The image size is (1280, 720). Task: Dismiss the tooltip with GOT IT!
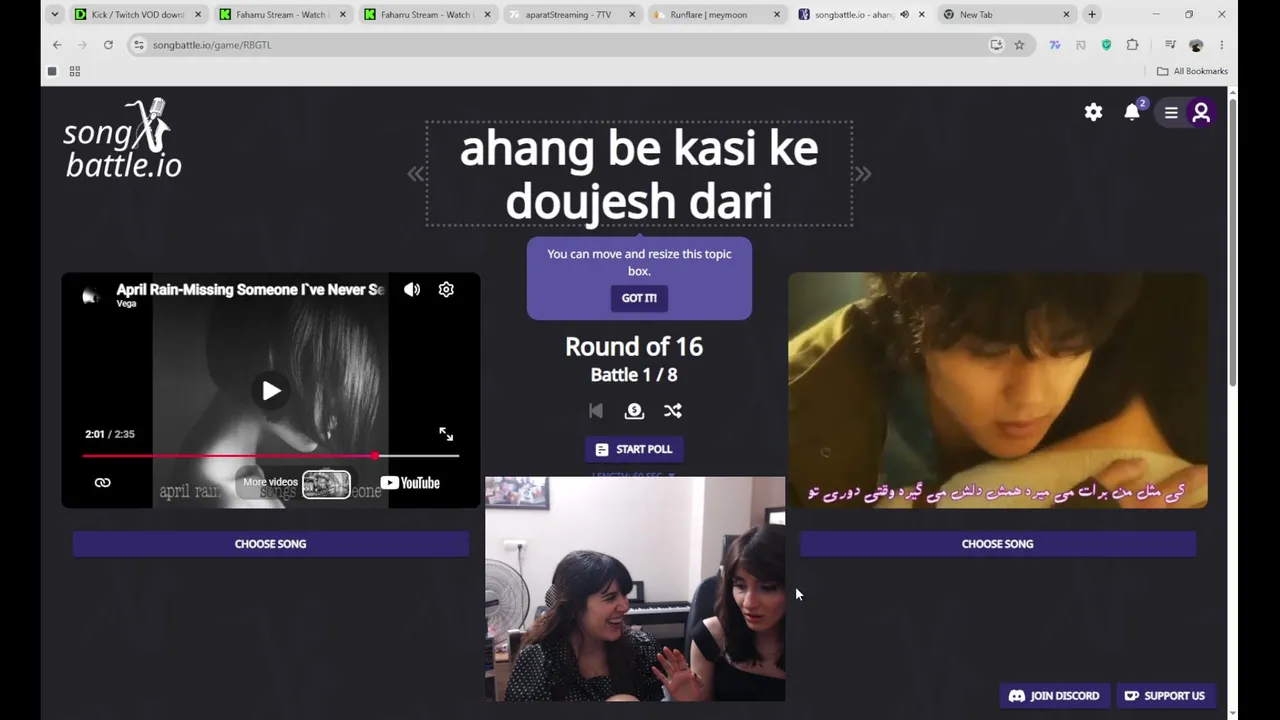click(639, 298)
